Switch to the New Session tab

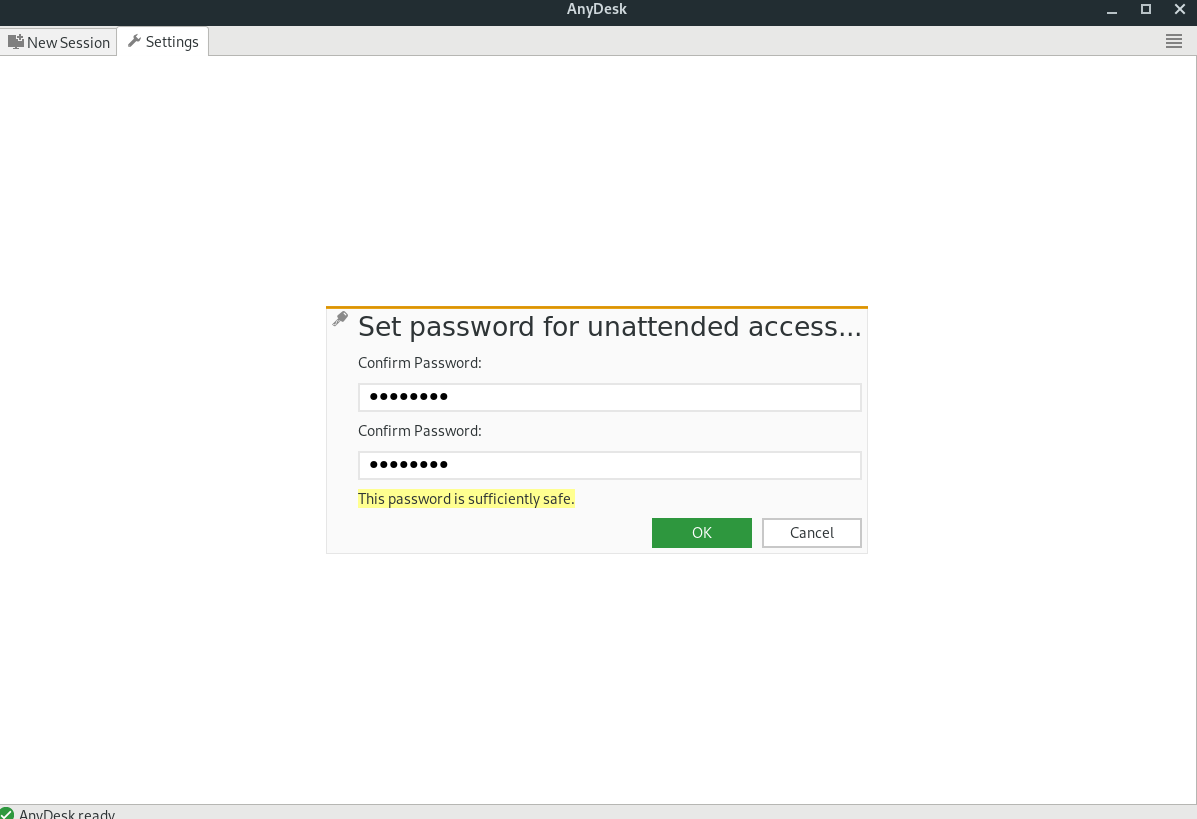(x=59, y=42)
